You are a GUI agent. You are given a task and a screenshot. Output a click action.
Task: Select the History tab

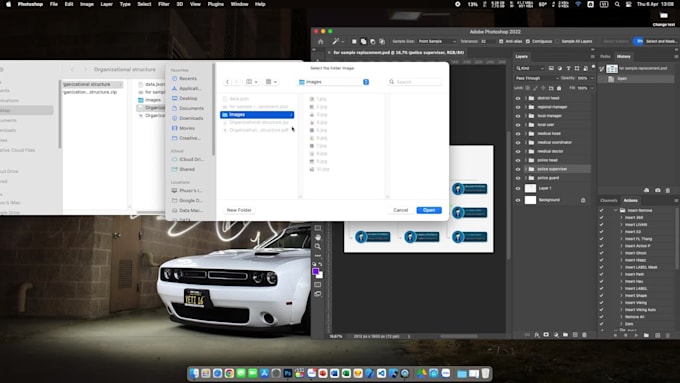click(x=624, y=56)
